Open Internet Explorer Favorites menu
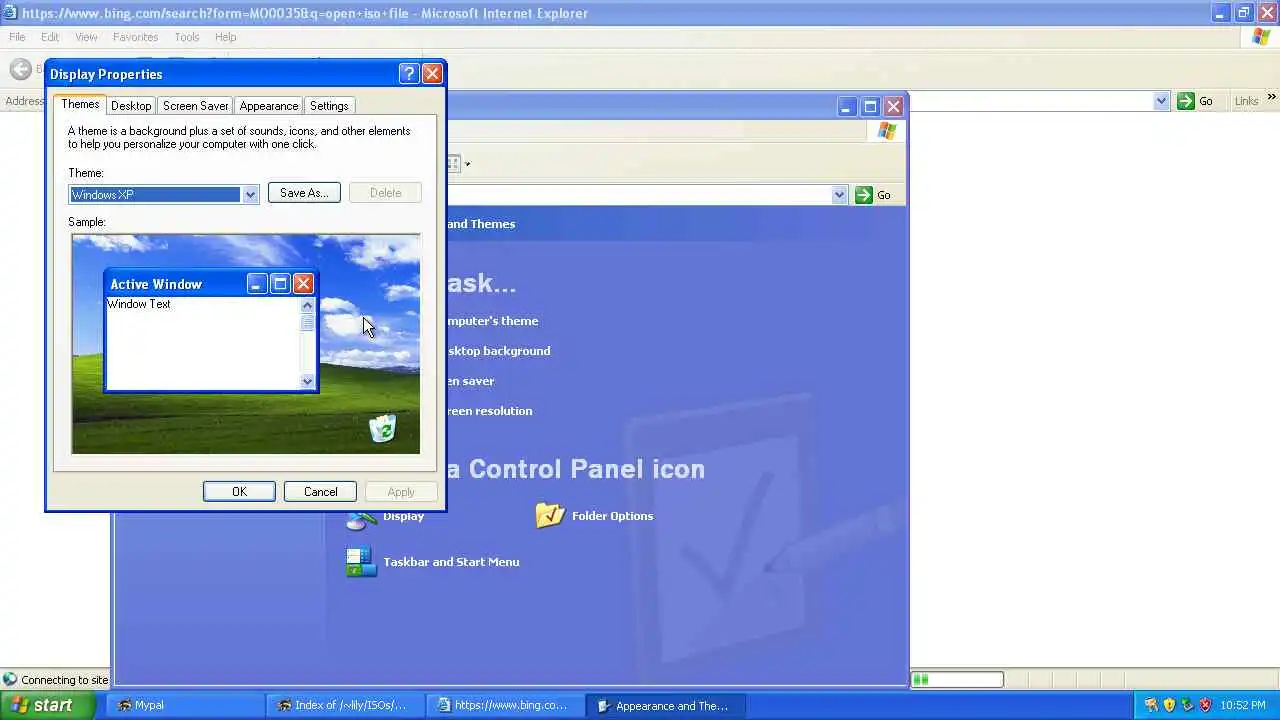 click(x=135, y=37)
